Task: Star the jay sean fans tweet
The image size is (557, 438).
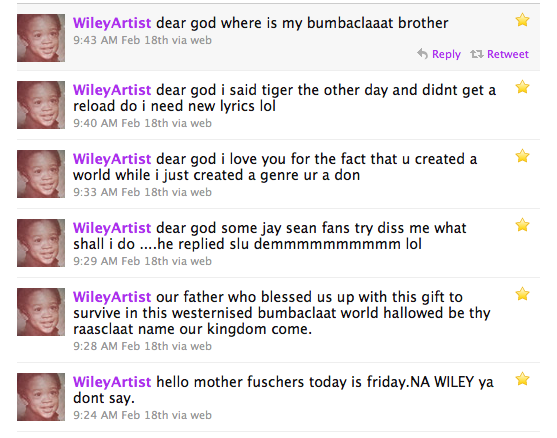Action: click(x=523, y=225)
